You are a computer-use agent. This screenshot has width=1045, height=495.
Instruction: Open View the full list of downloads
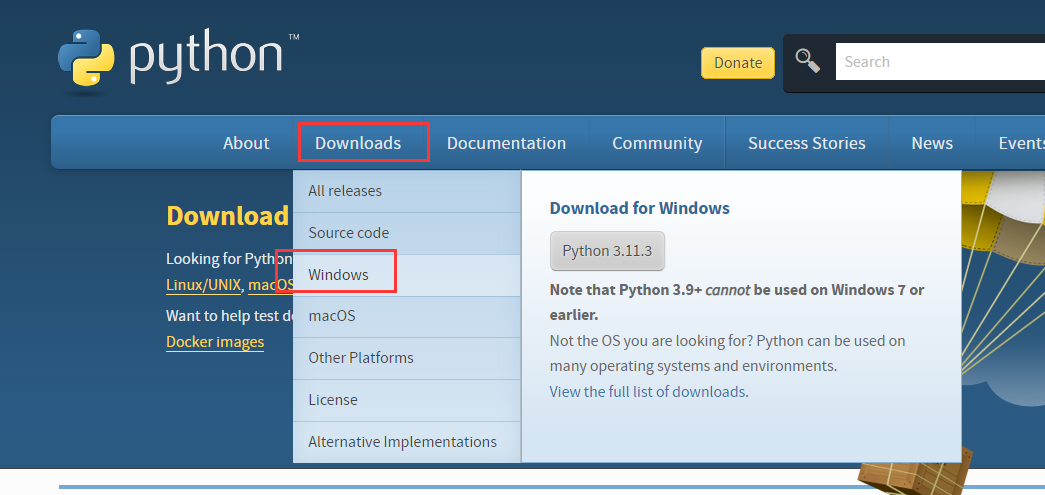point(647,392)
